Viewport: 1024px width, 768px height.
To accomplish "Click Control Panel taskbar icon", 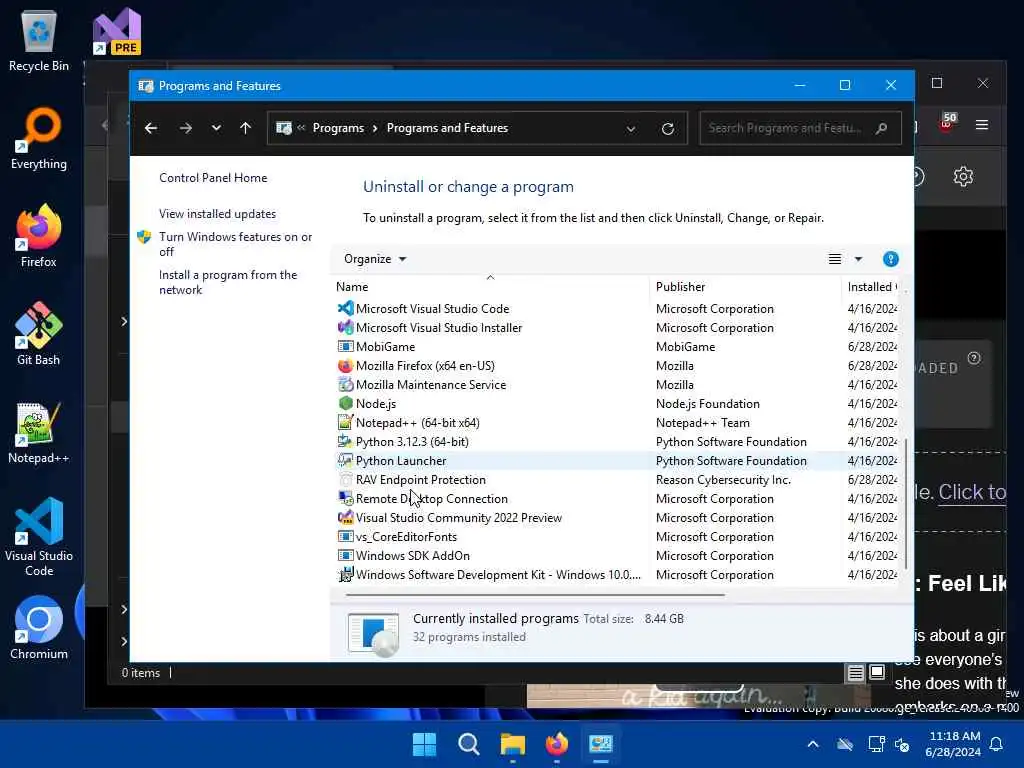I will click(x=601, y=744).
